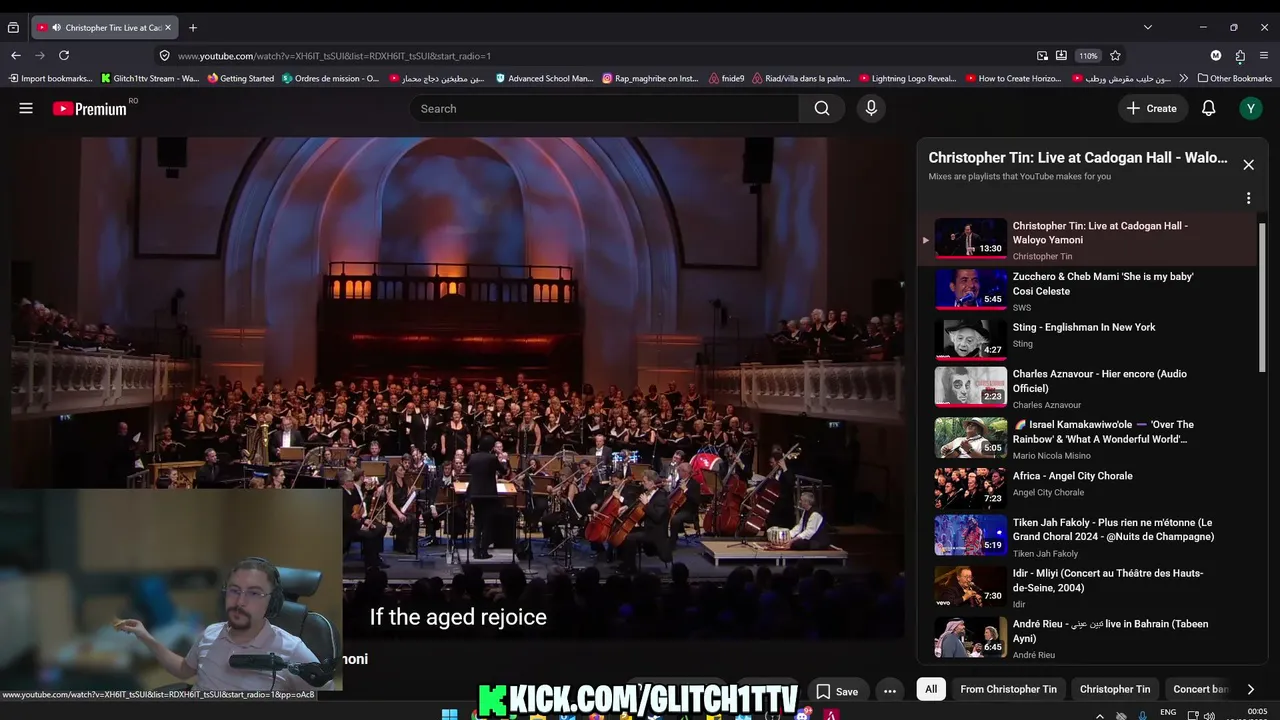Start voice search with the microphone
Screen dimensions: 1280x720
point(871,108)
